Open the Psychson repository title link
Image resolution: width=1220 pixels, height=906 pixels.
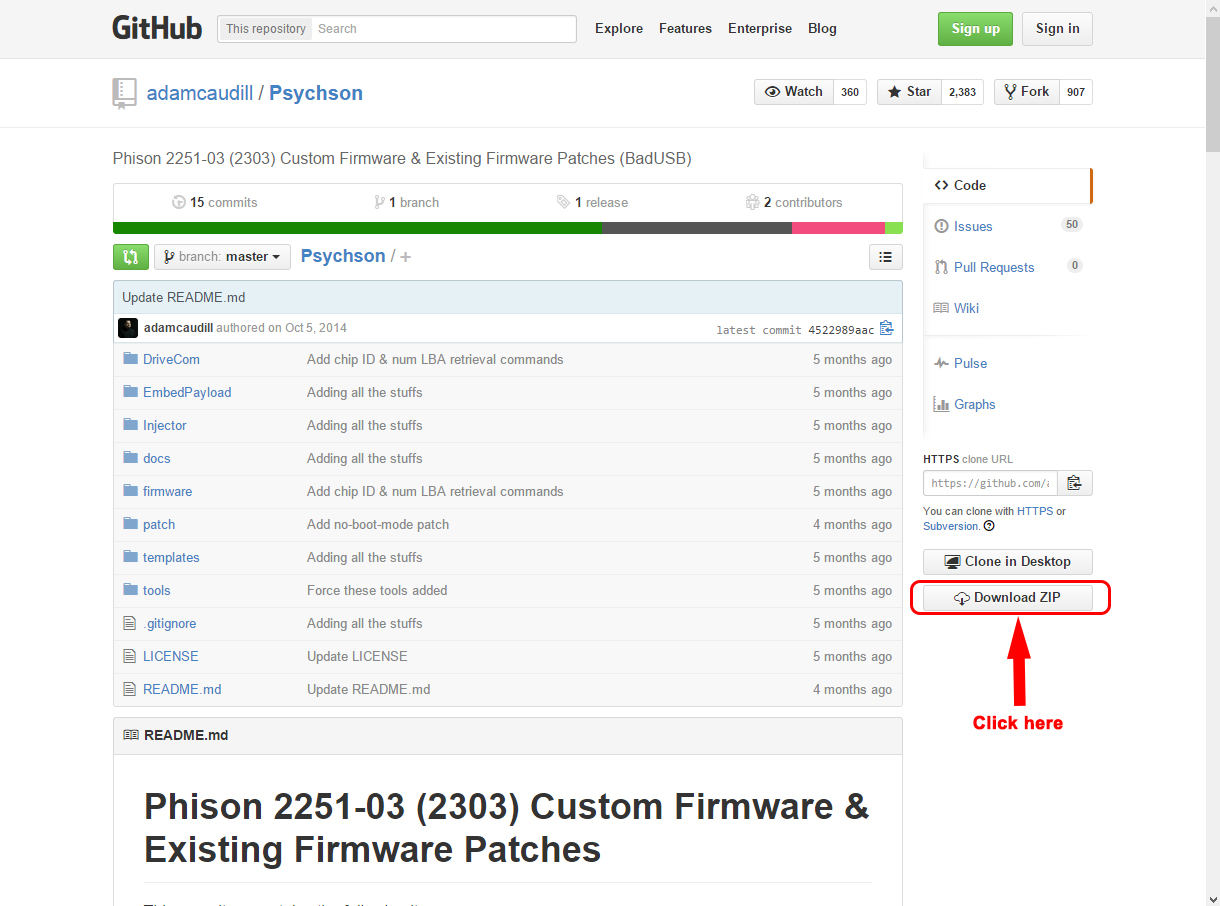tap(316, 93)
